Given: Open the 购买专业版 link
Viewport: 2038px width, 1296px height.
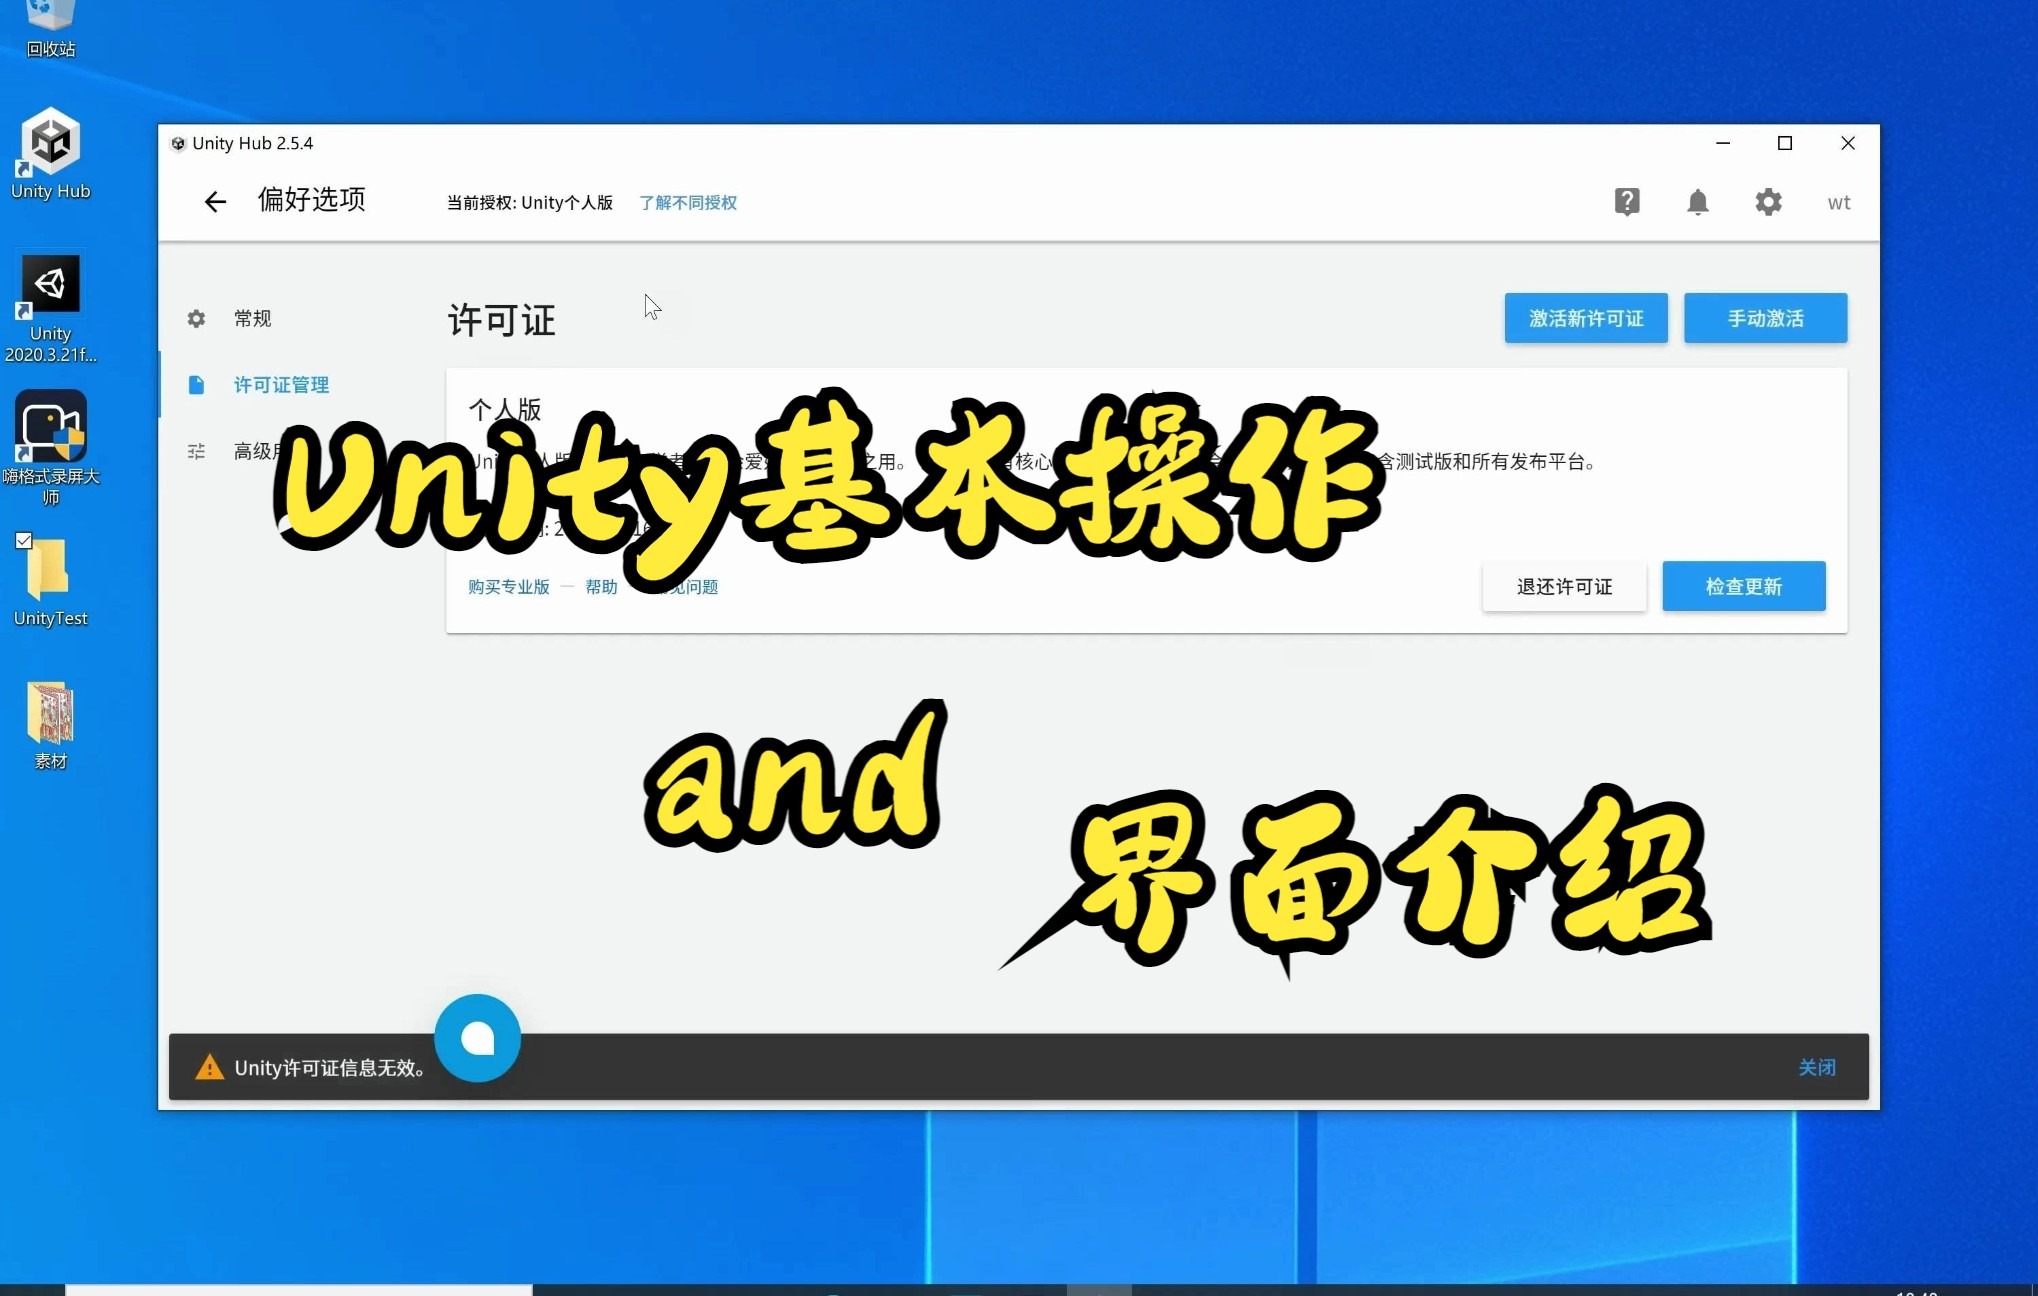Looking at the screenshot, I should point(507,587).
